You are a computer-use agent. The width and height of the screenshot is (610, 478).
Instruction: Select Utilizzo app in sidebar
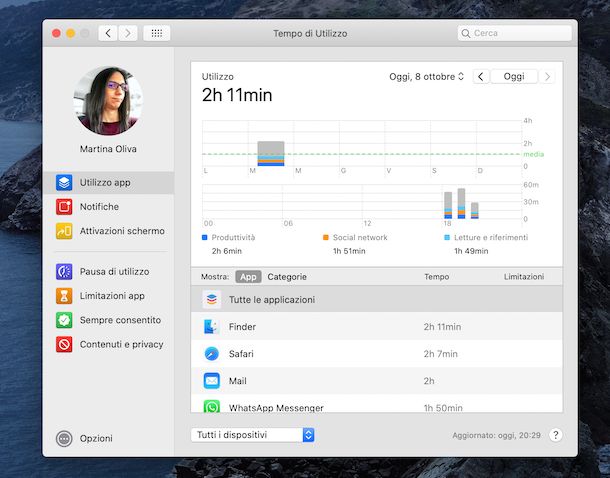(109, 182)
